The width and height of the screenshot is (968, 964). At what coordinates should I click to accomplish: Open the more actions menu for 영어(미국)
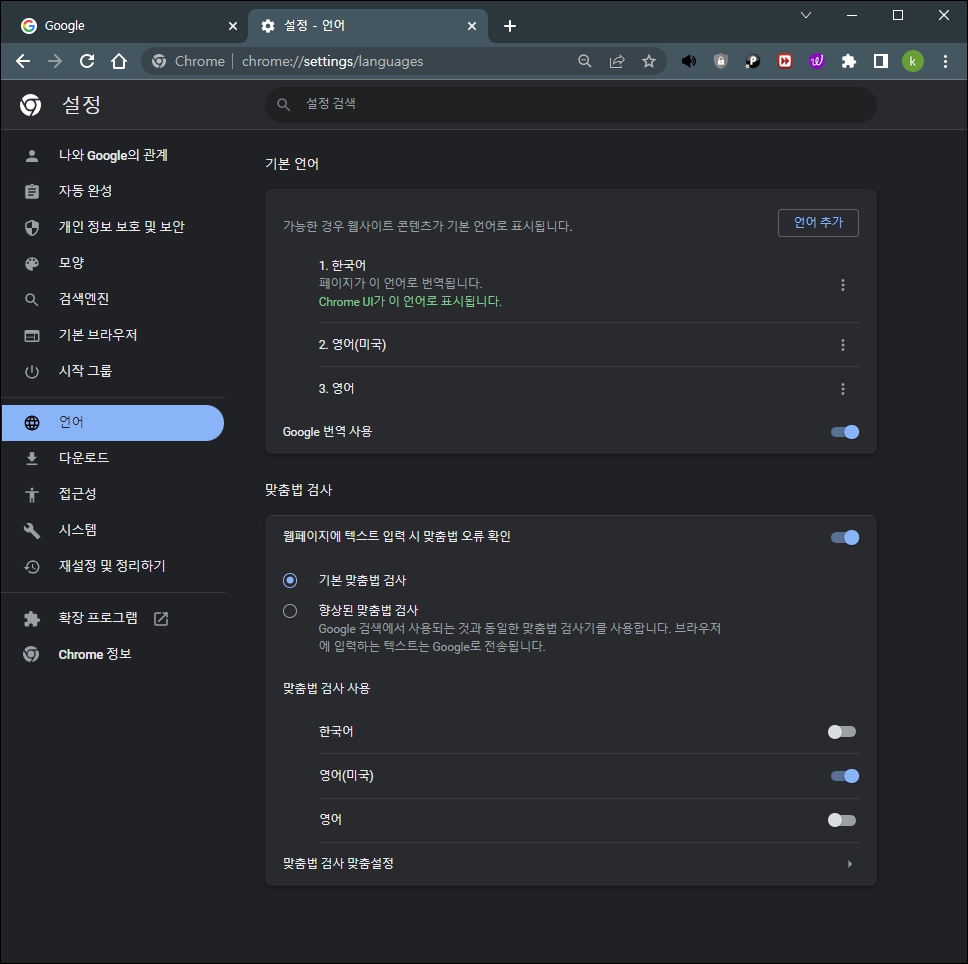coord(843,345)
